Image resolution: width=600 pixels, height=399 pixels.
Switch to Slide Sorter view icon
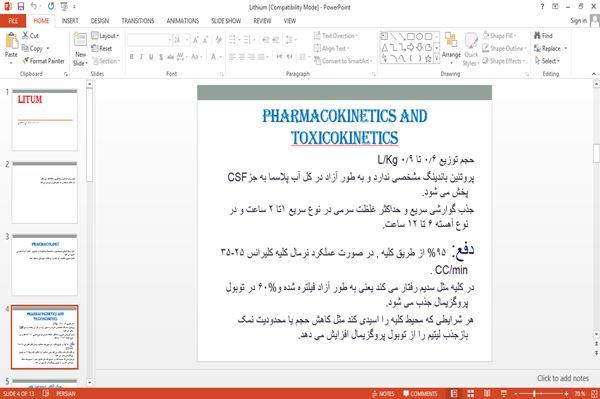(x=471, y=394)
